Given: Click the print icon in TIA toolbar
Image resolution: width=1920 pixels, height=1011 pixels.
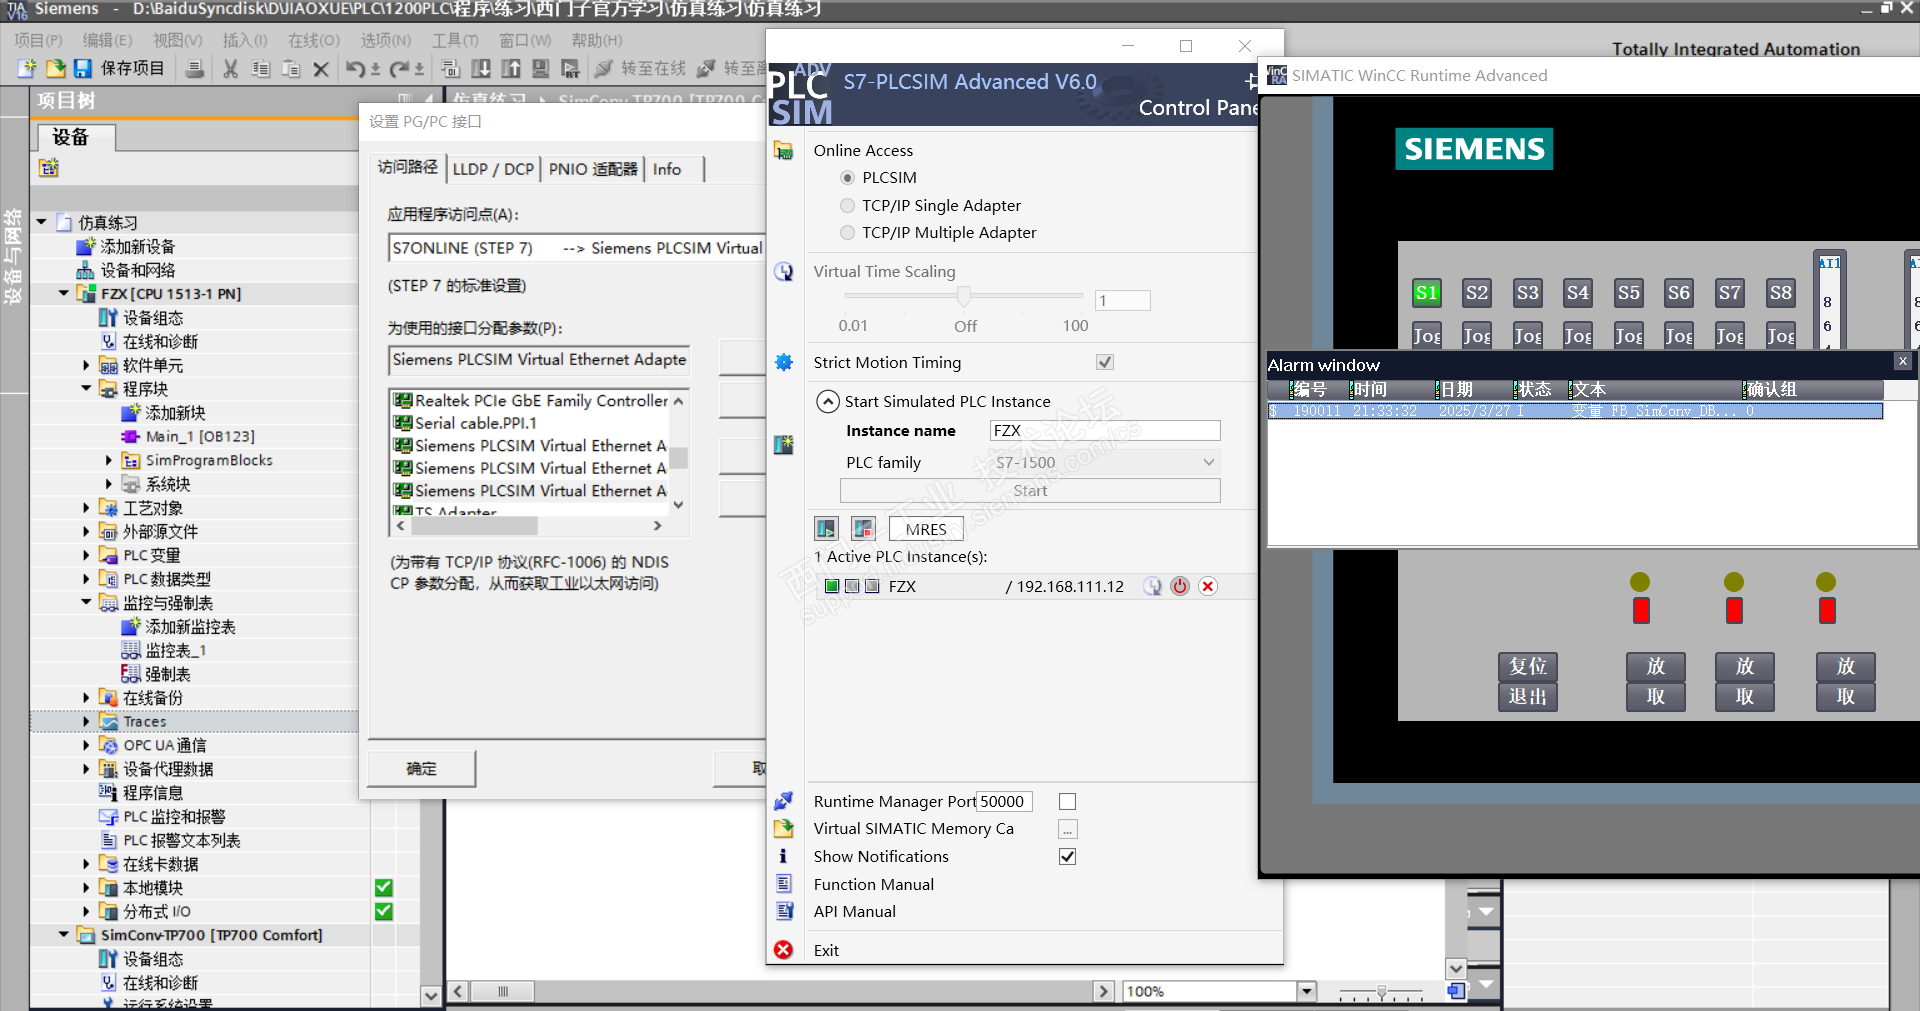Looking at the screenshot, I should (195, 68).
